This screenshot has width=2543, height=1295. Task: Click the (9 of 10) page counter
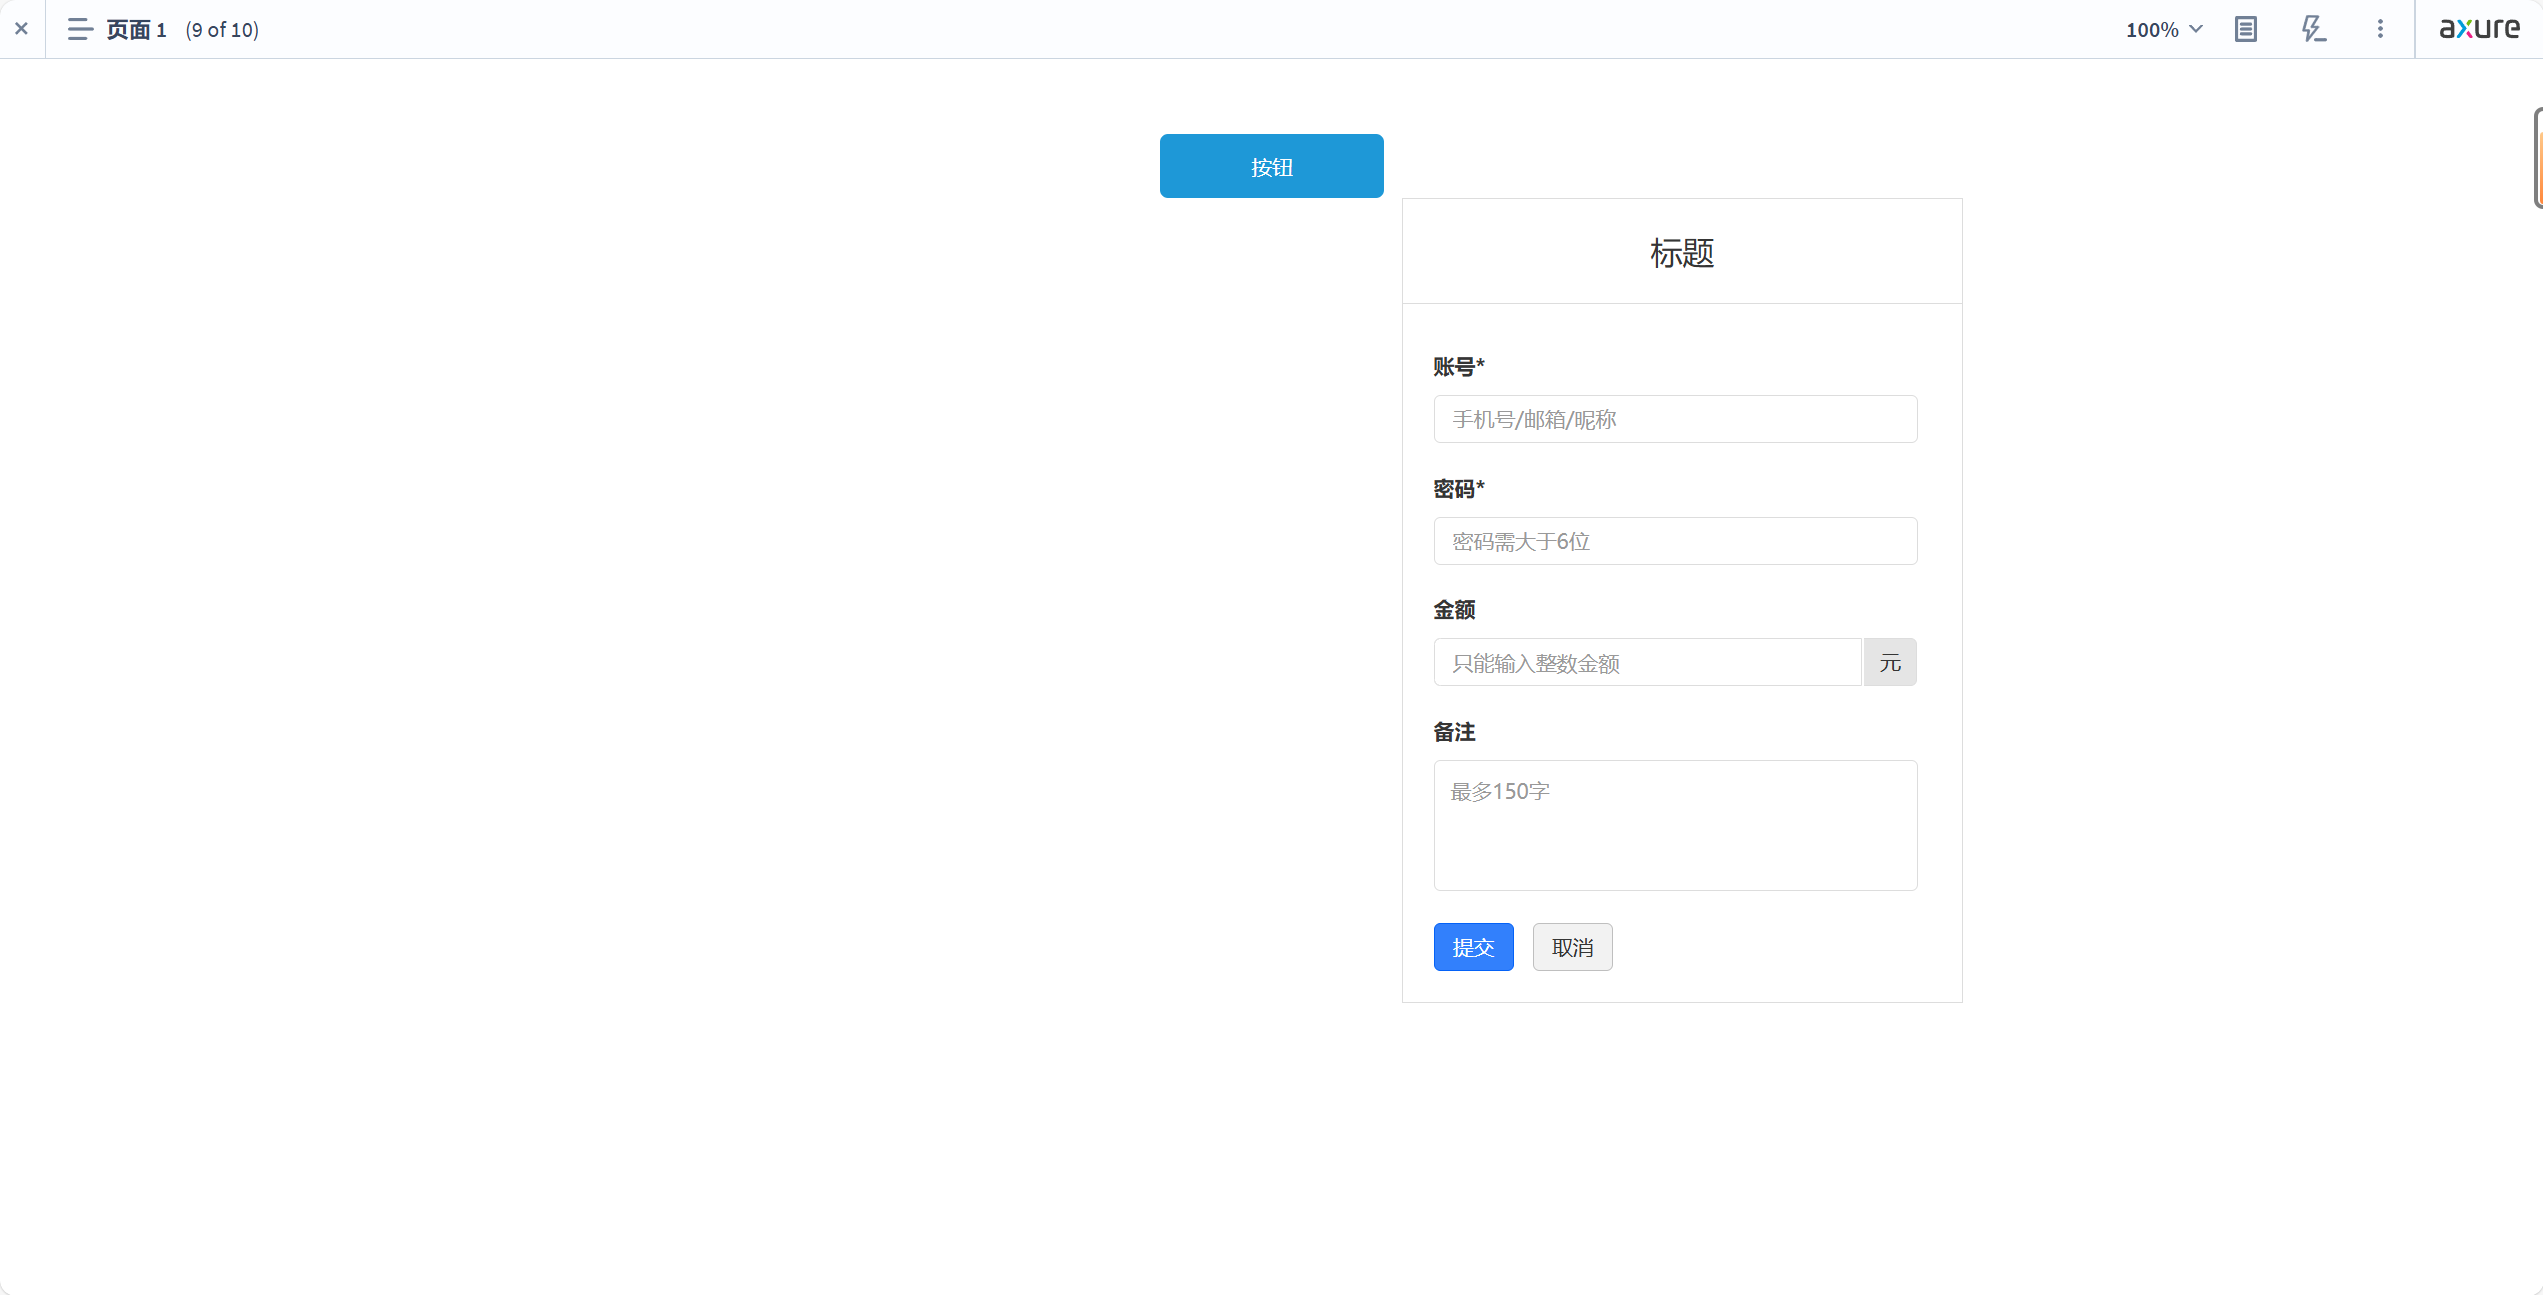[222, 30]
